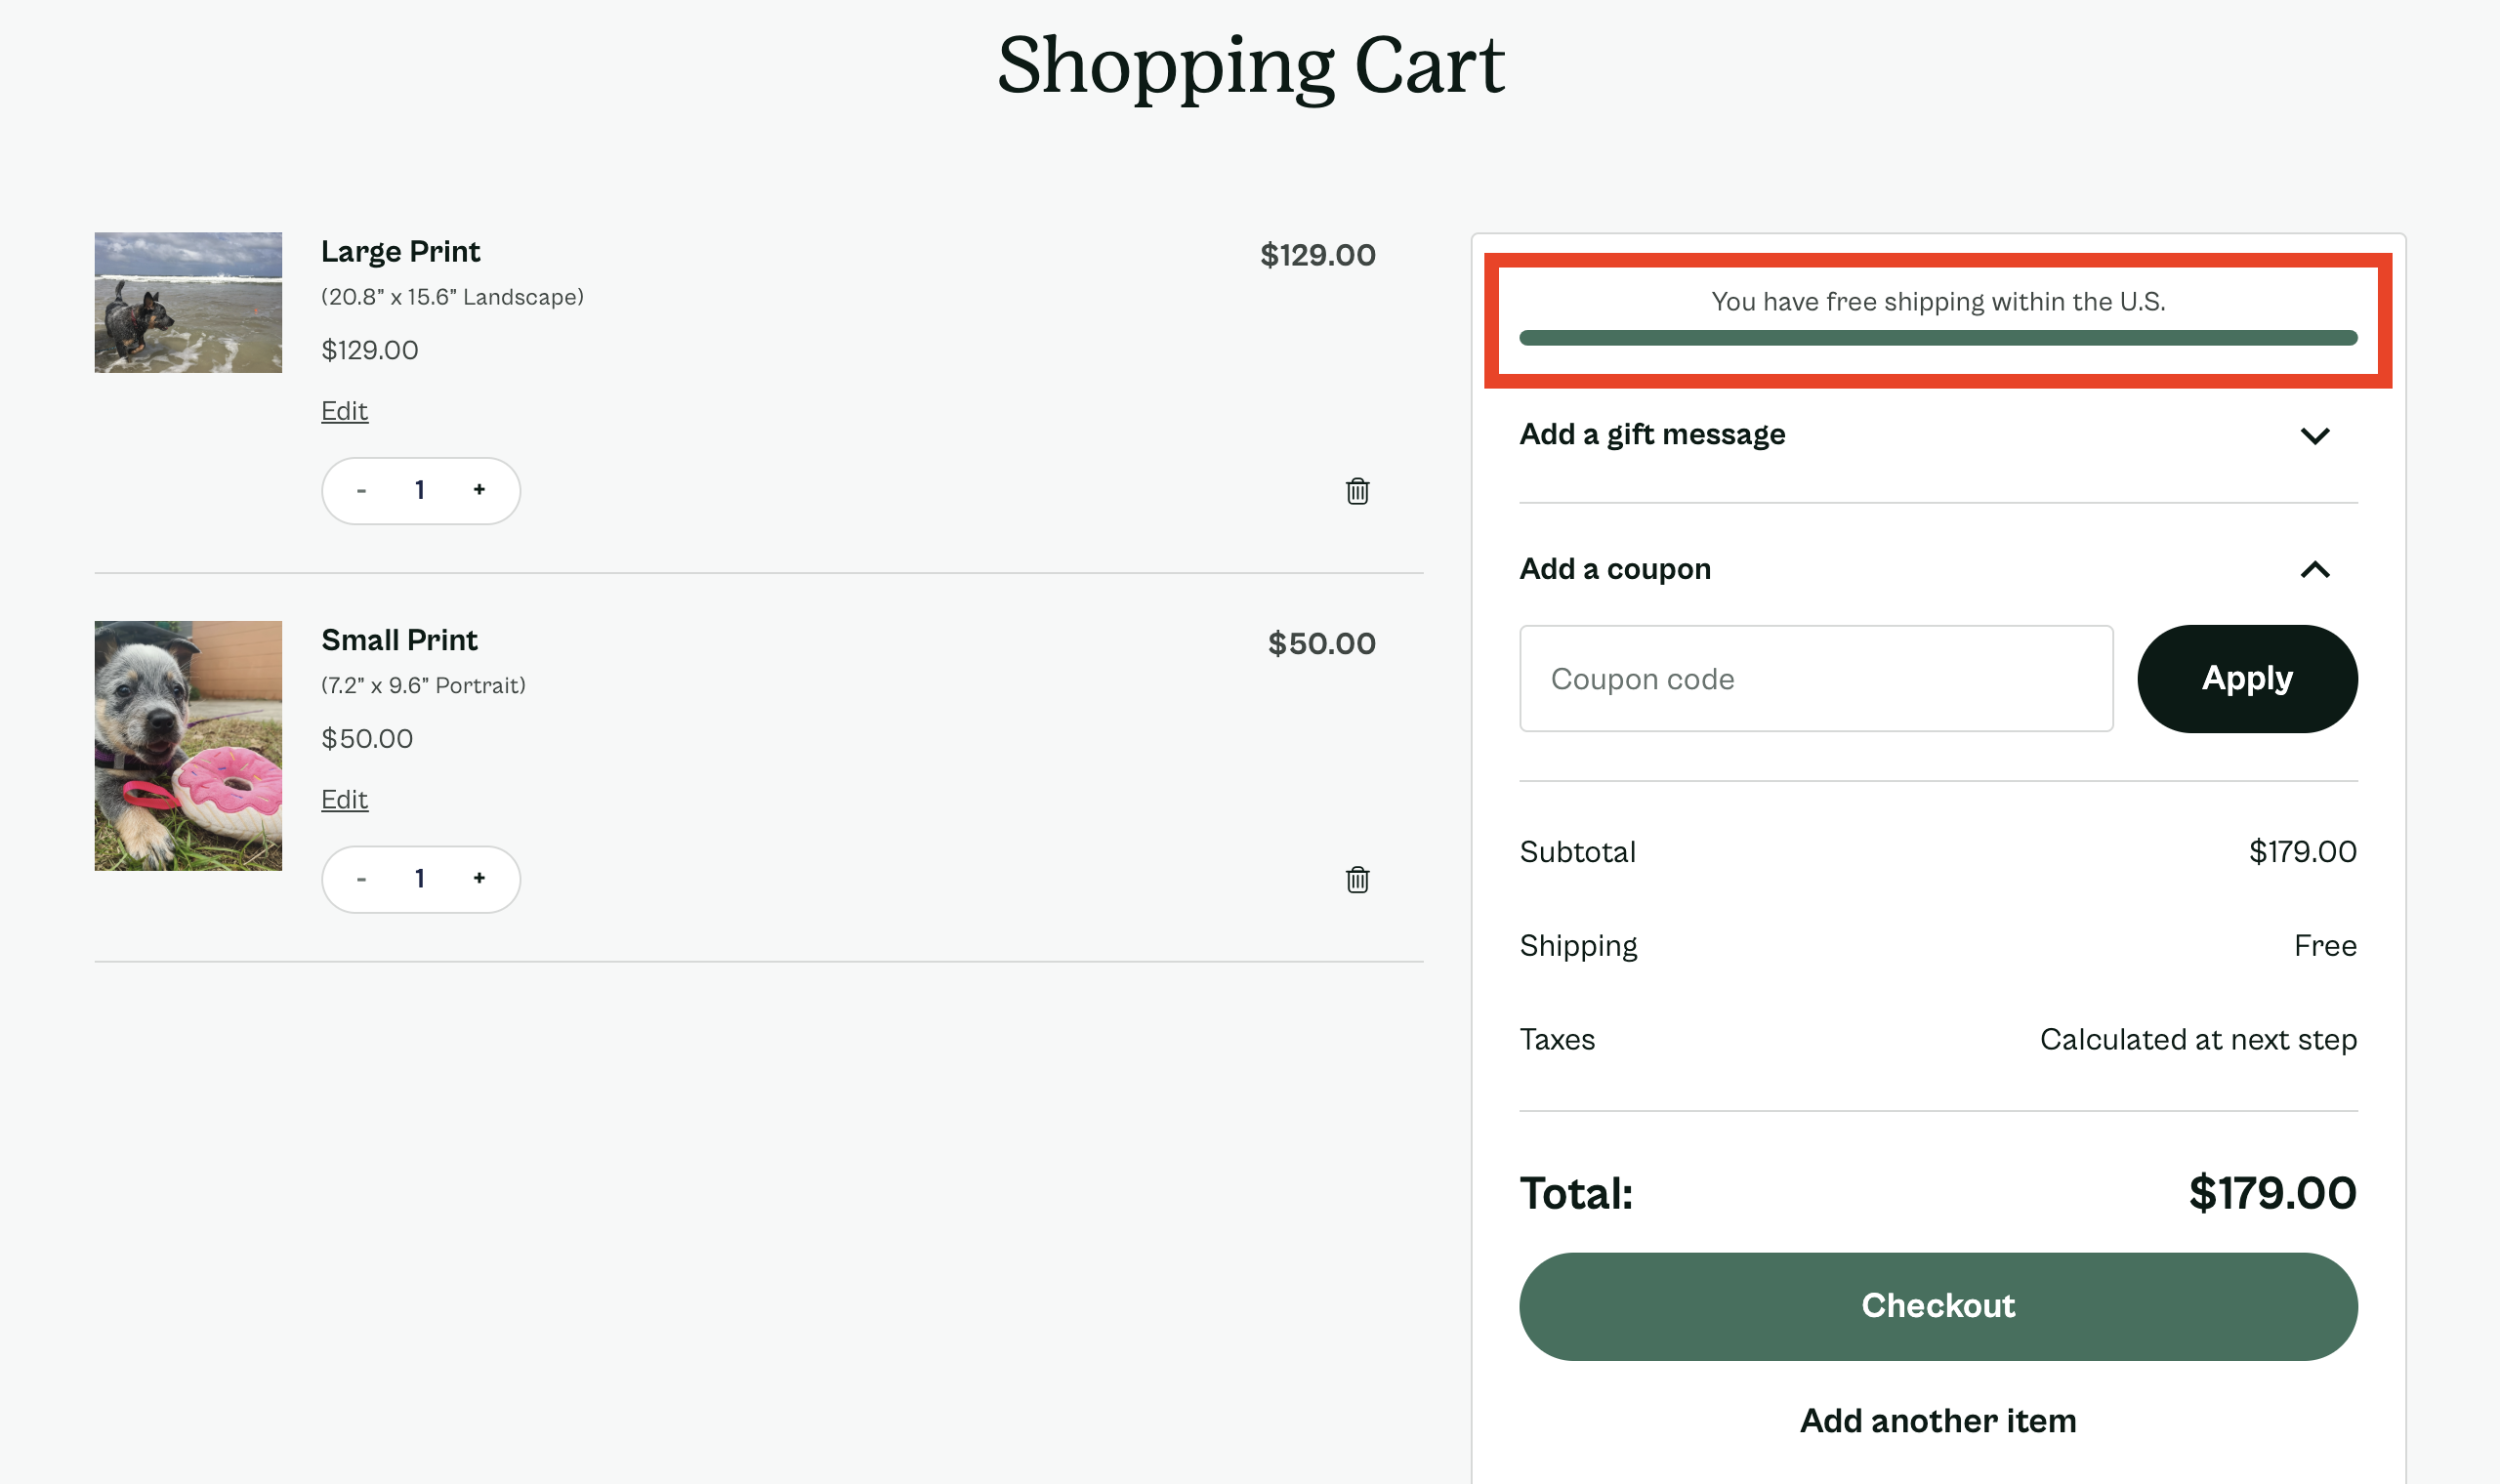Click the Add another item link
Screen dimensions: 2500x1484
coord(1937,1420)
